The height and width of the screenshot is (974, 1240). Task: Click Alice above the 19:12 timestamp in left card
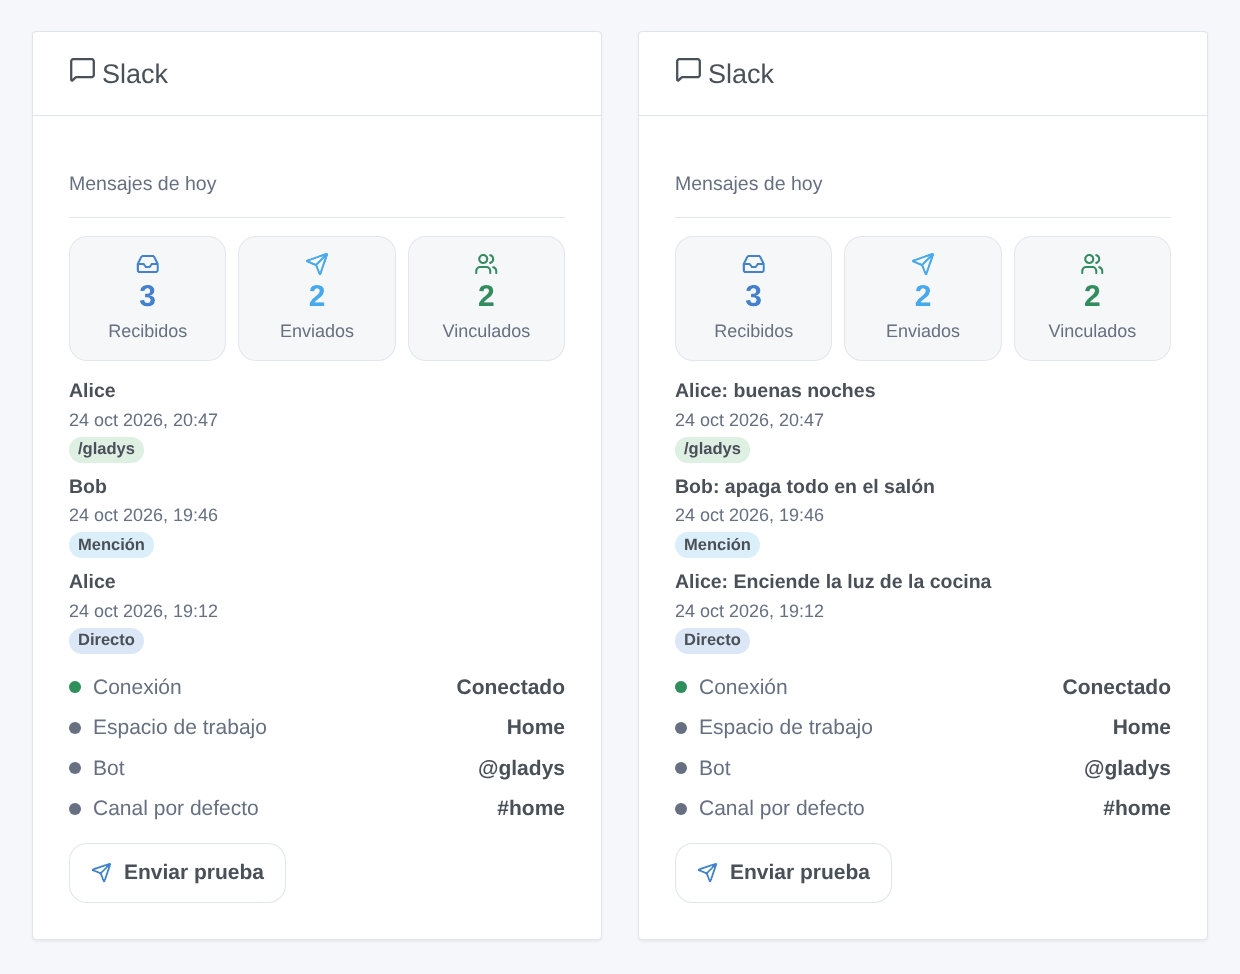(92, 582)
